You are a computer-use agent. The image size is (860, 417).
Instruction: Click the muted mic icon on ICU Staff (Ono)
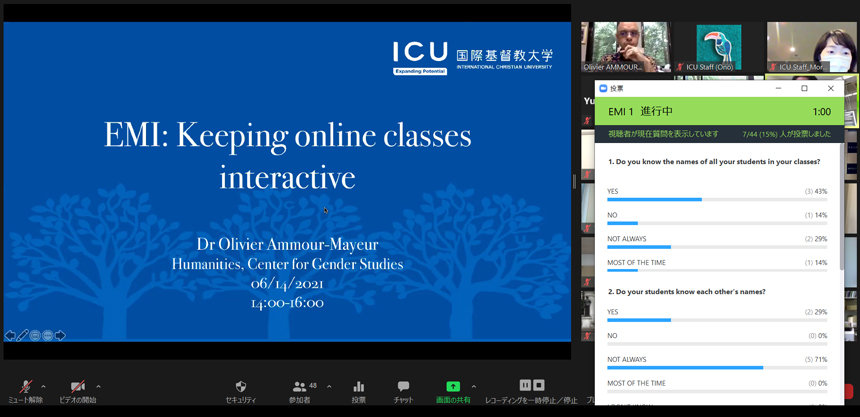pyautogui.click(x=681, y=67)
